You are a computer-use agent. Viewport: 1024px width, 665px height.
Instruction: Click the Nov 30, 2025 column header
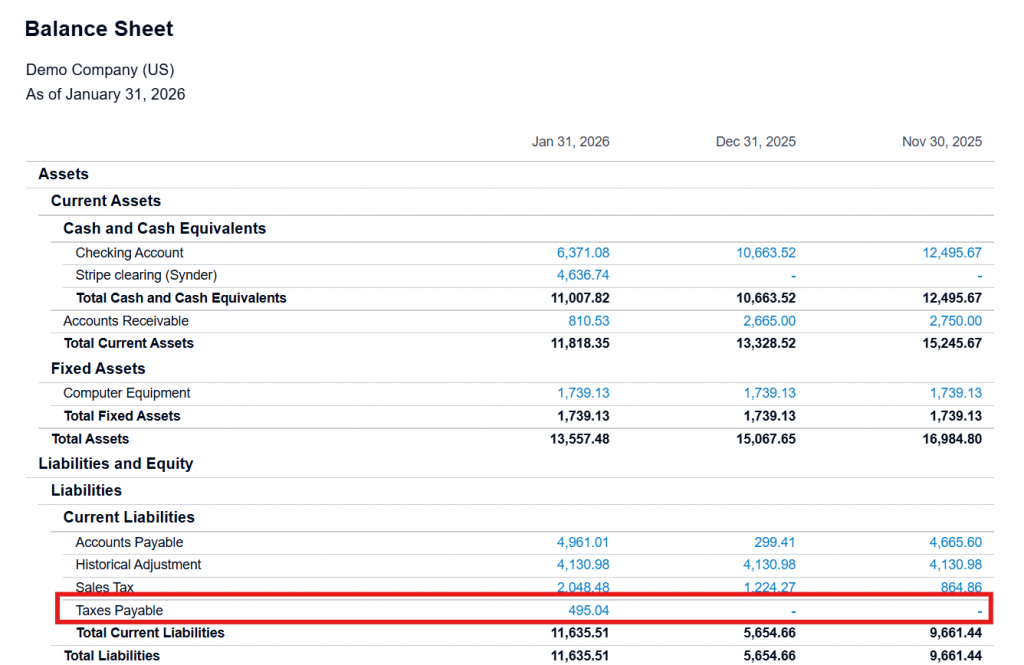click(x=941, y=142)
